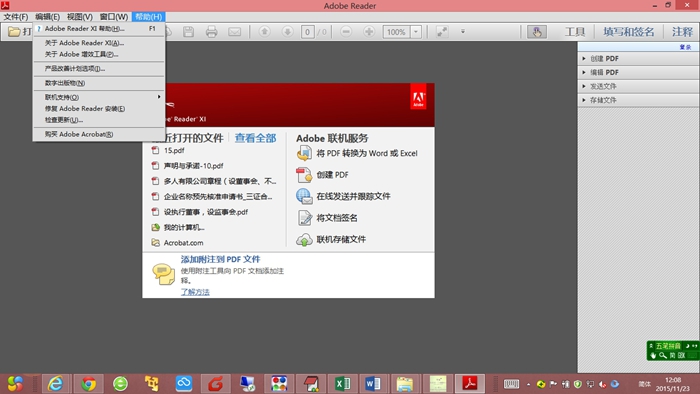Click the Email envelope toolbar icon
This screenshot has width=700, height=394.
[x=234, y=32]
